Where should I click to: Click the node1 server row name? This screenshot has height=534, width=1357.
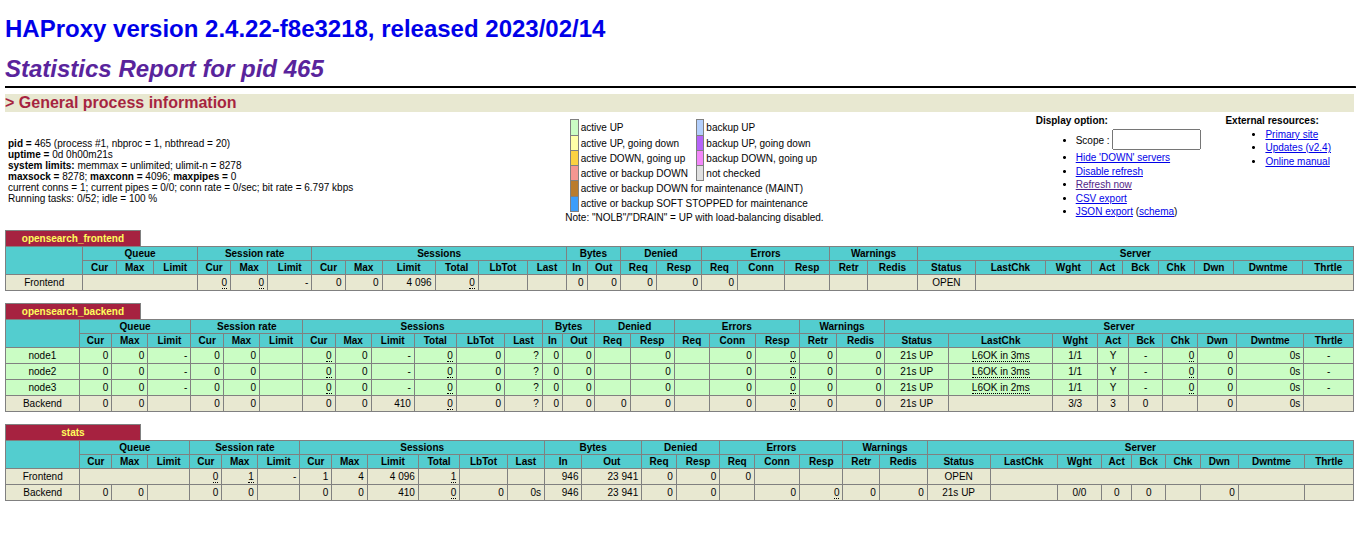[42, 355]
